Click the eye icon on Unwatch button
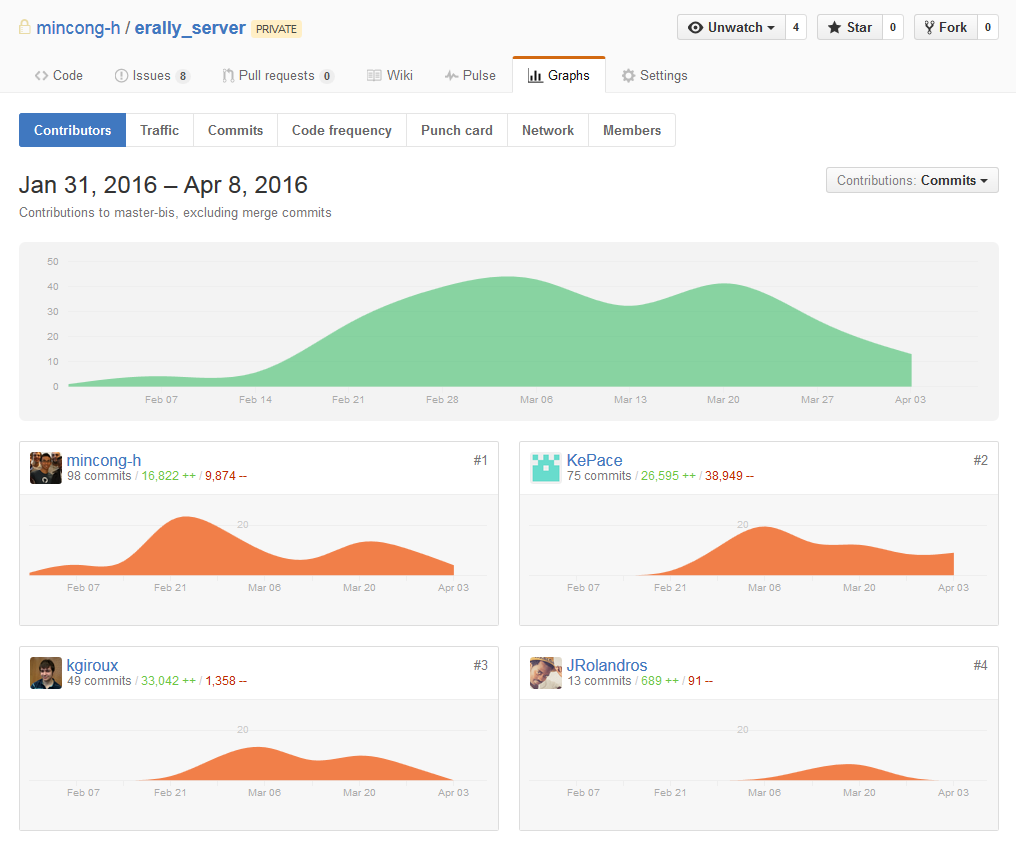The image size is (1016, 848). pos(695,27)
